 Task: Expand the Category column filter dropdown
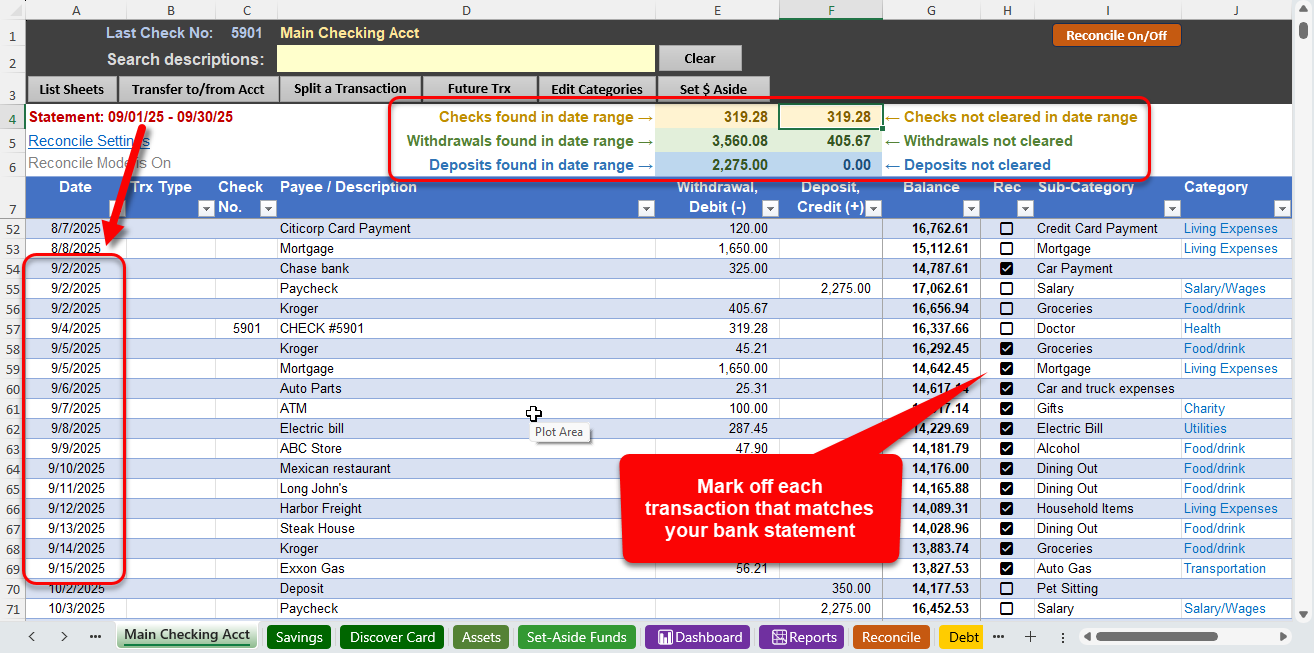pyautogui.click(x=1282, y=209)
